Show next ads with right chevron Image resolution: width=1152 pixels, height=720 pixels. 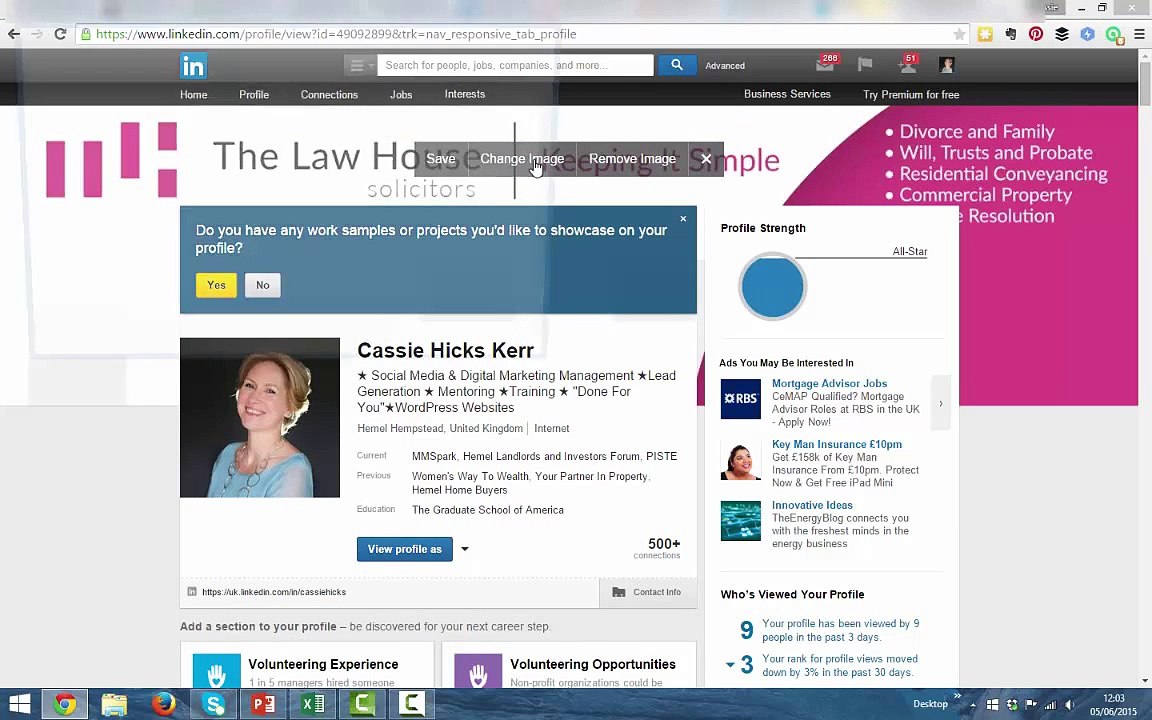coord(940,403)
